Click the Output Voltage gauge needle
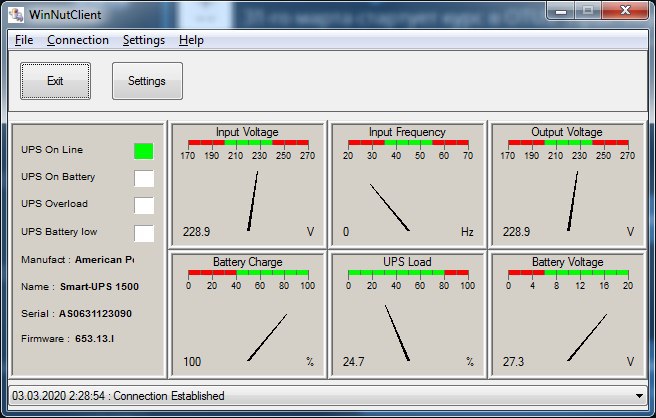656x418 pixels. 573,201
